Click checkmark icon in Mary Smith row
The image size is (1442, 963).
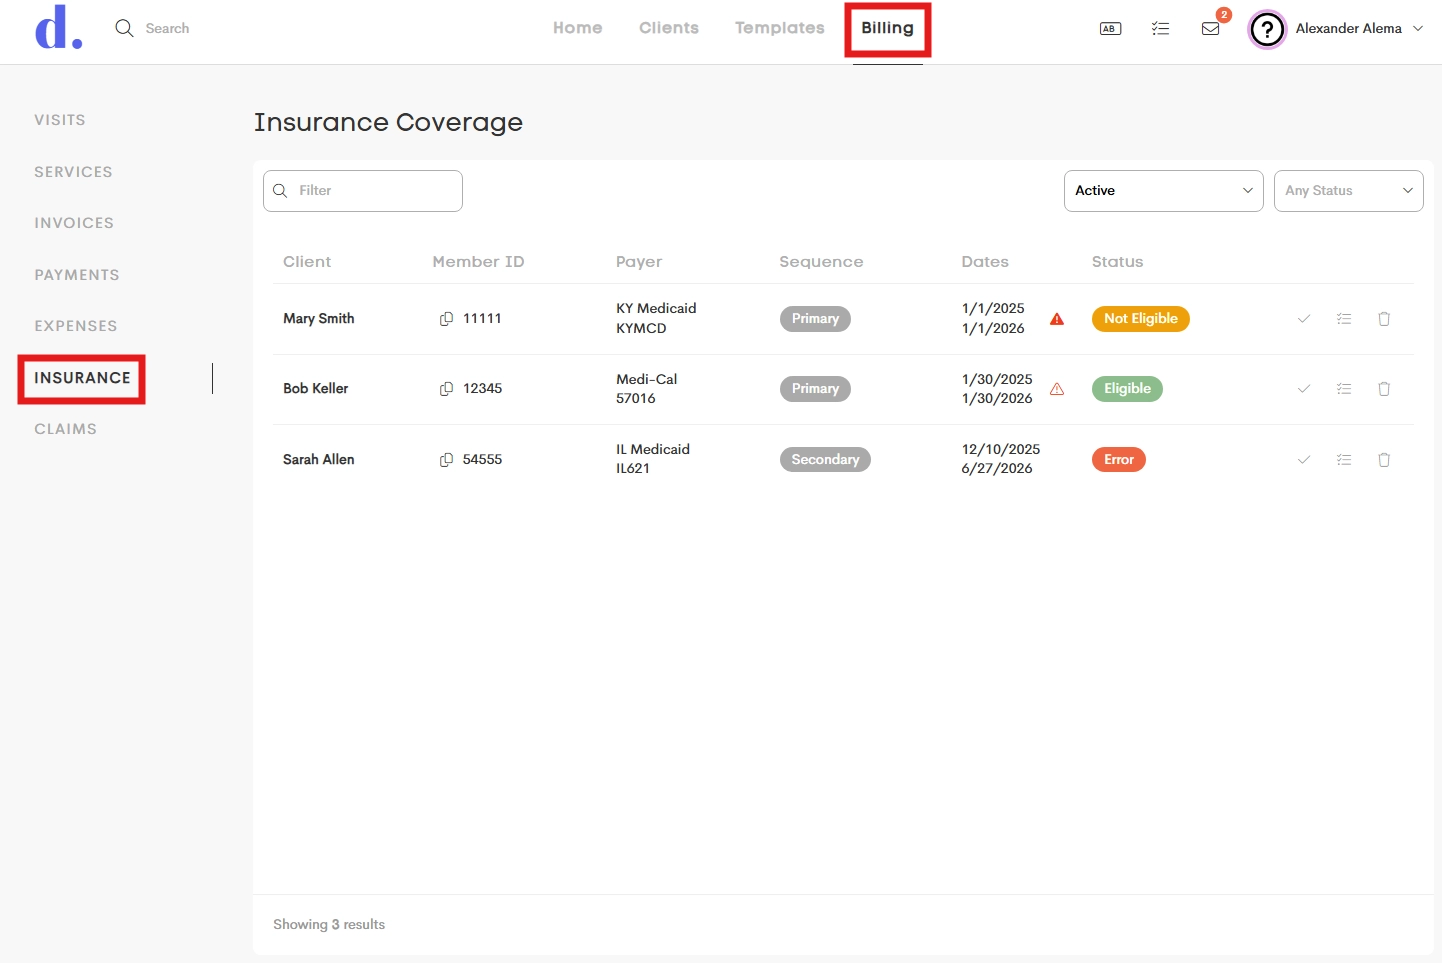tap(1304, 319)
